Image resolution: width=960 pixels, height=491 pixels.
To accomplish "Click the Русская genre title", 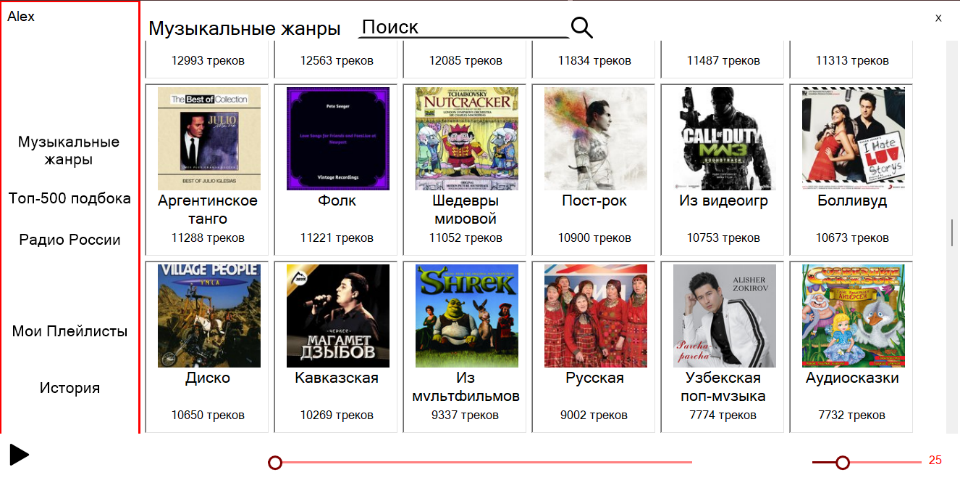I will click(x=594, y=378).
